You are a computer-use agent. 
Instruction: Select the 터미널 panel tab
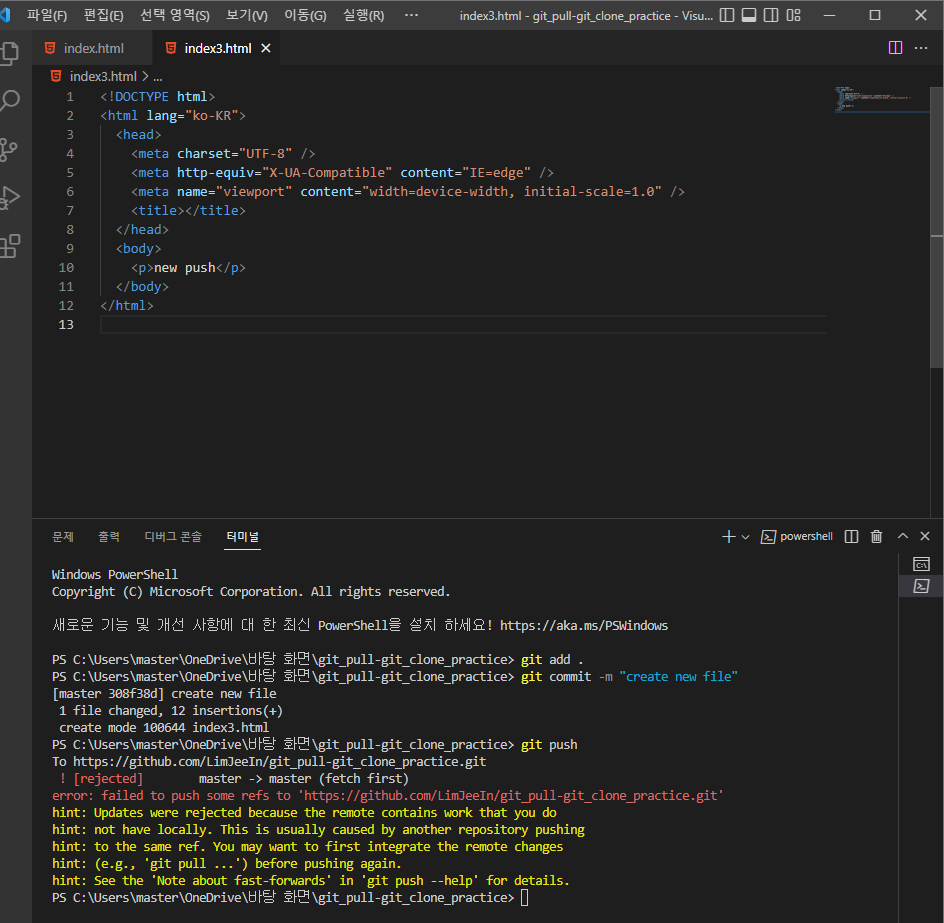pos(243,536)
